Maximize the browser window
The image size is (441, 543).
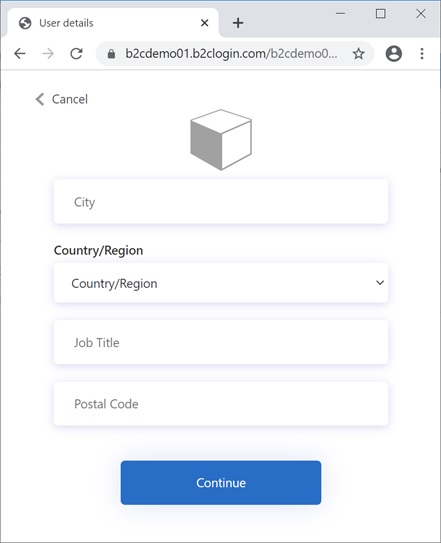[x=381, y=14]
